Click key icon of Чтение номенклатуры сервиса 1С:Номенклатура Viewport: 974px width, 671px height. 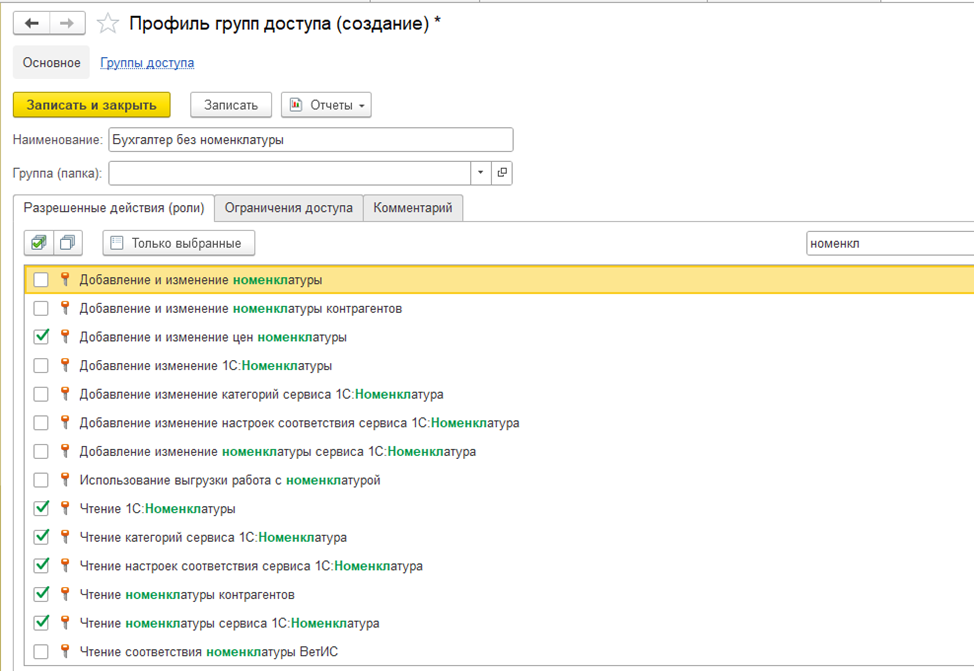click(x=65, y=623)
